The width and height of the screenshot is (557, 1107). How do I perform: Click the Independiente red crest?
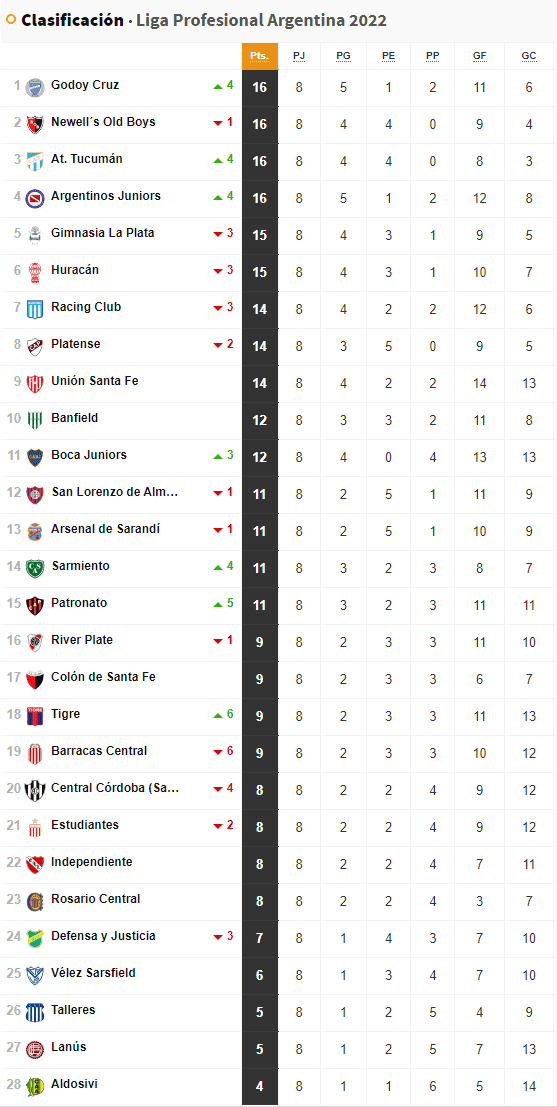point(35,864)
